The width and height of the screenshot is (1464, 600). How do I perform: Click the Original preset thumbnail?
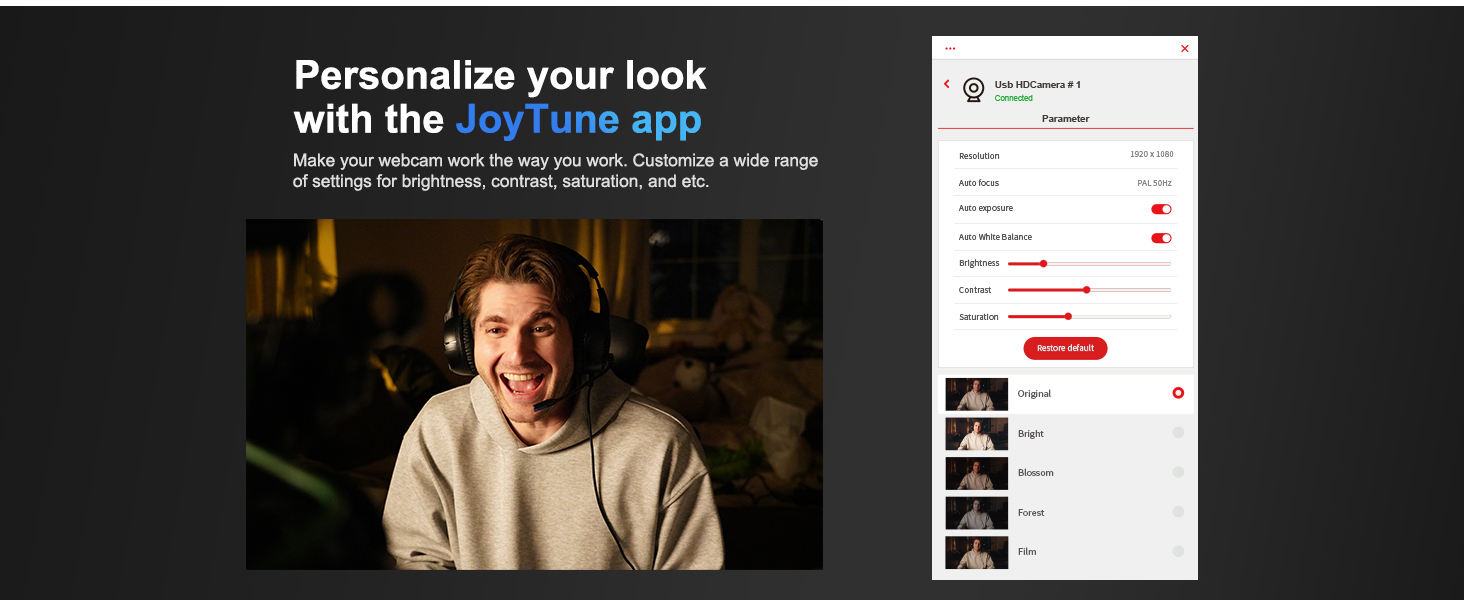(976, 394)
